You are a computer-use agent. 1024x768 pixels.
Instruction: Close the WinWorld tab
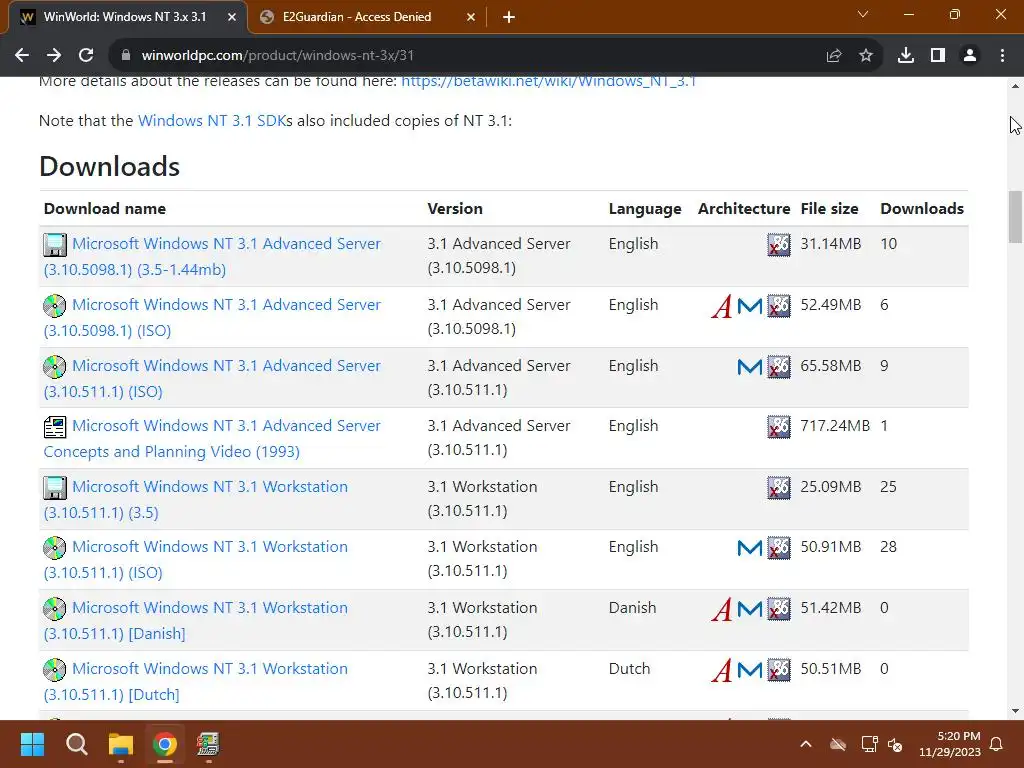pos(232,18)
